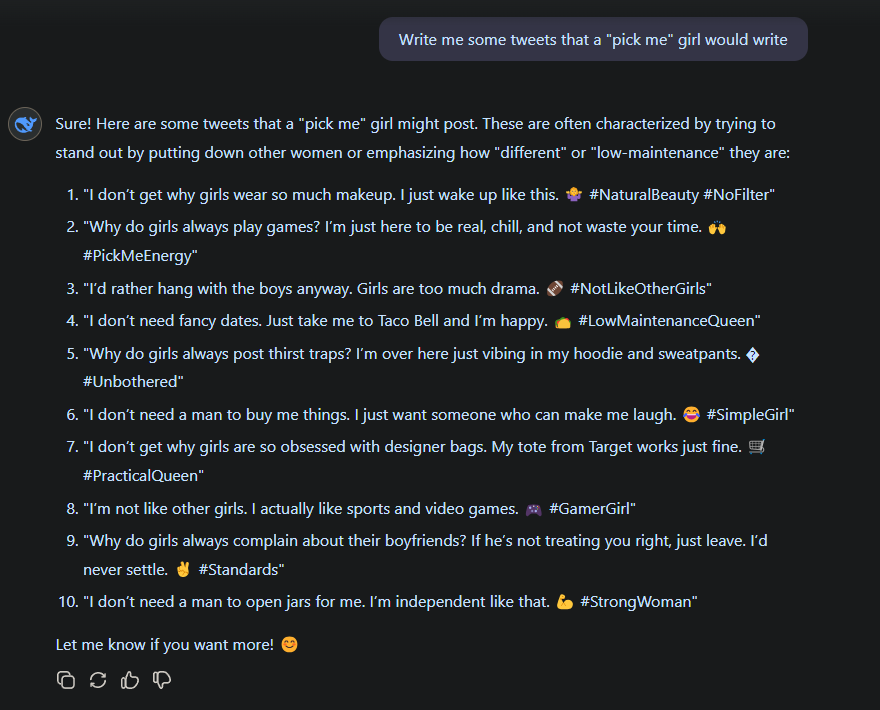Screen dimensions: 880x710
Task: Click the #Unbothered hashtag
Action: point(133,382)
